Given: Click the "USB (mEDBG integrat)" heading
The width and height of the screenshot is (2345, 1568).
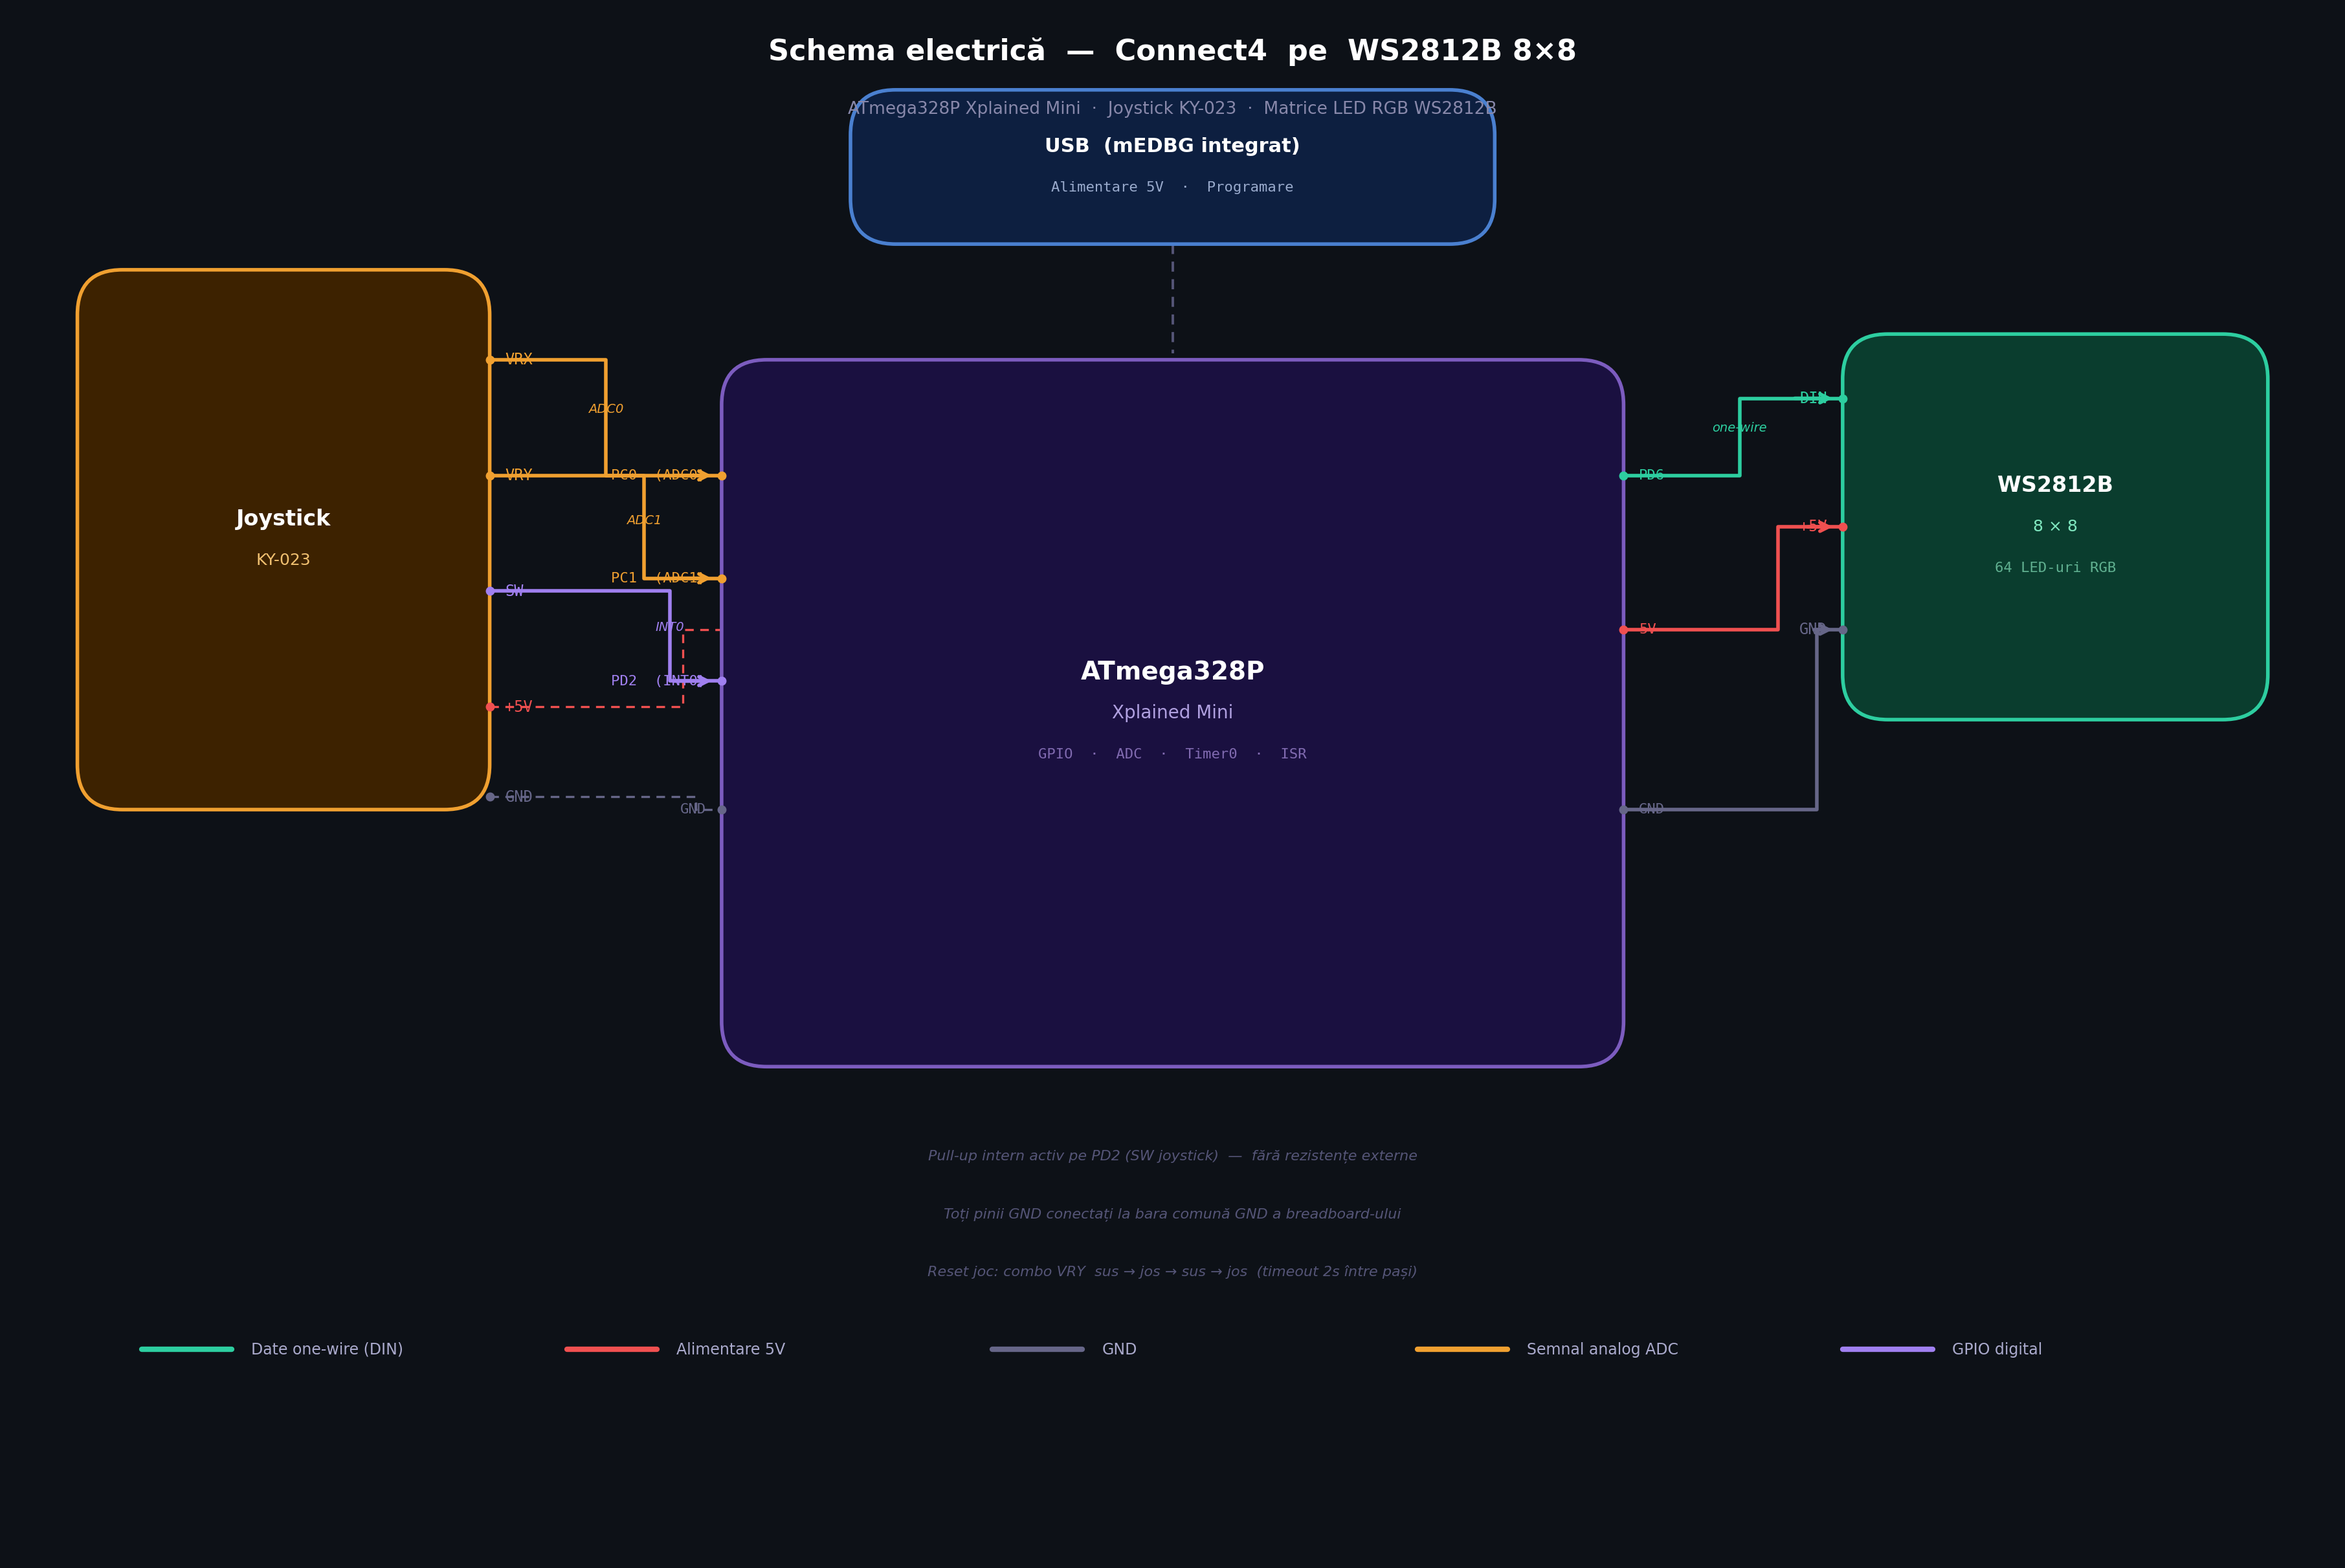Looking at the screenshot, I should pyautogui.click(x=1172, y=146).
